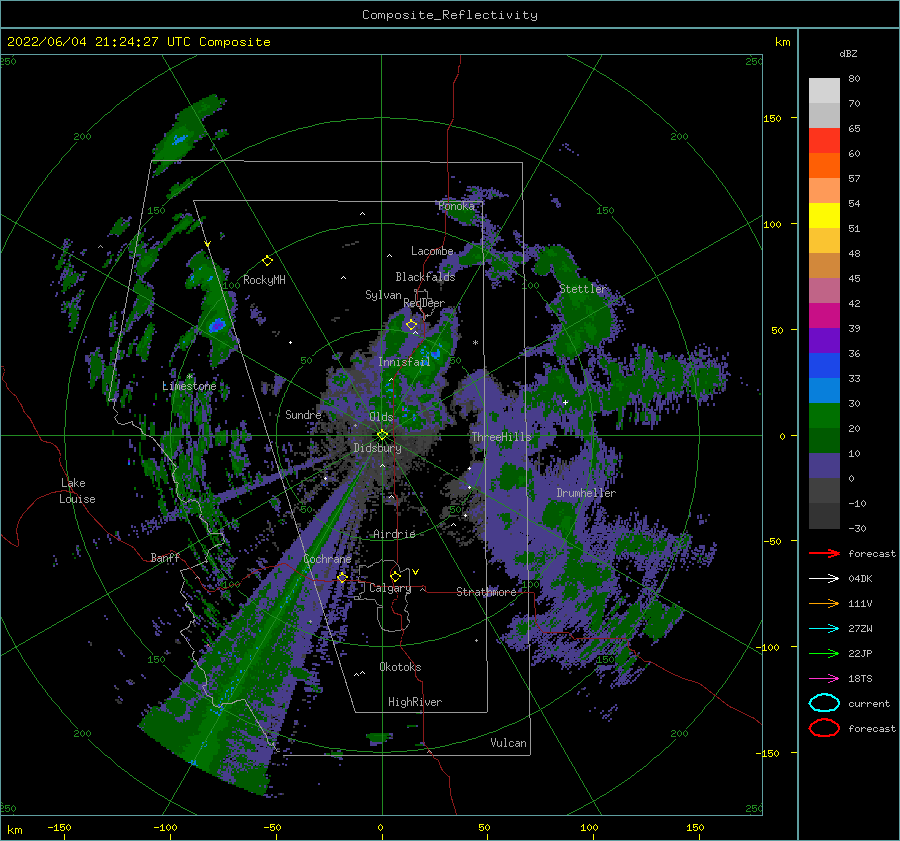Viewport: 900px width, 841px height.
Task: Click the yellow diamond marker above Calgary
Action: (x=395, y=576)
